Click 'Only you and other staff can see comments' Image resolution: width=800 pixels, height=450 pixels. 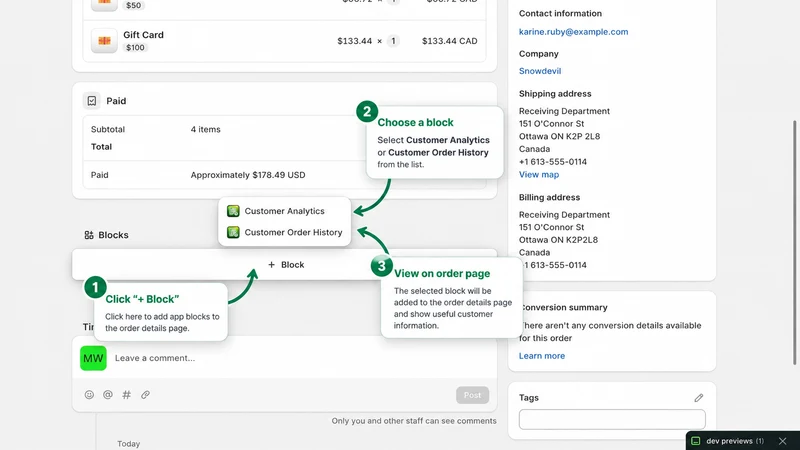pos(414,421)
